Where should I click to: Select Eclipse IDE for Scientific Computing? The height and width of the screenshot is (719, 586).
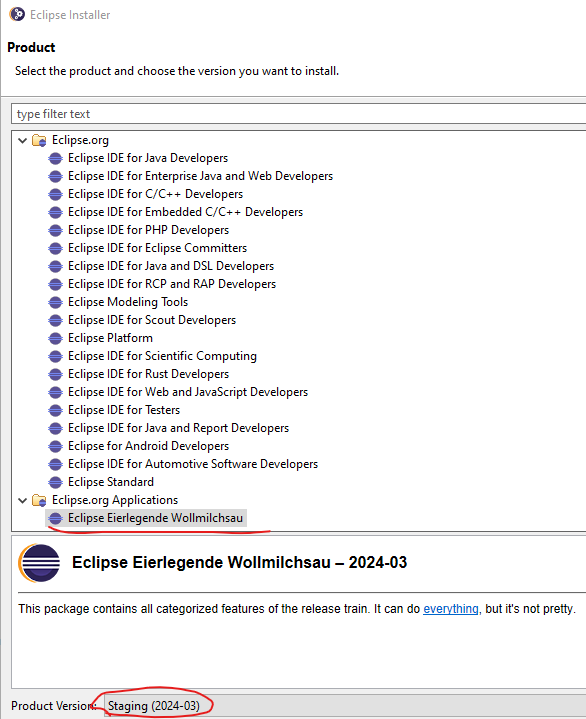tap(162, 356)
